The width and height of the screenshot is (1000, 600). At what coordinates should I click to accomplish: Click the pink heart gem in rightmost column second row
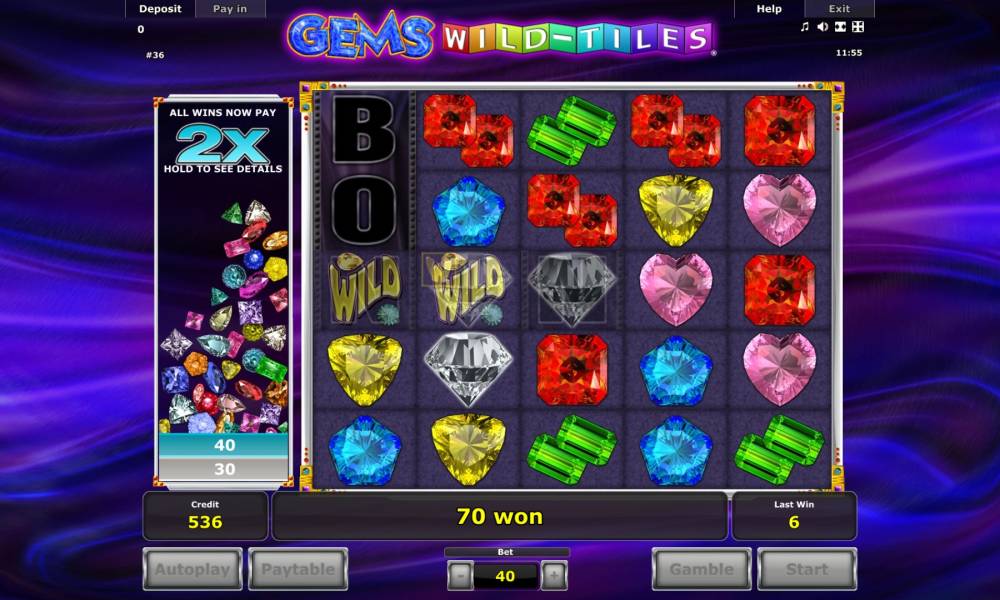[779, 209]
